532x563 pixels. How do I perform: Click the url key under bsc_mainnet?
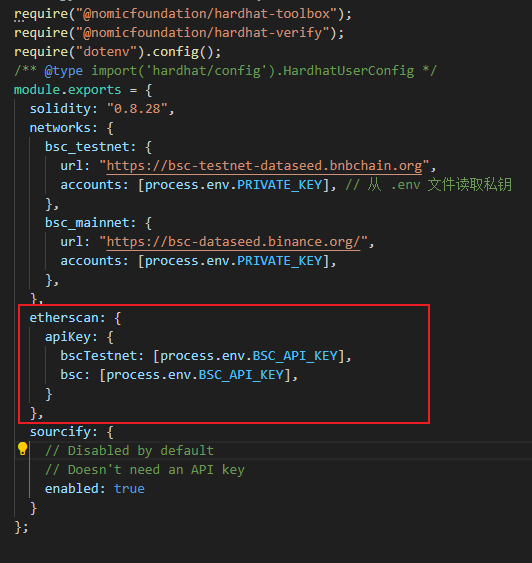point(71,242)
